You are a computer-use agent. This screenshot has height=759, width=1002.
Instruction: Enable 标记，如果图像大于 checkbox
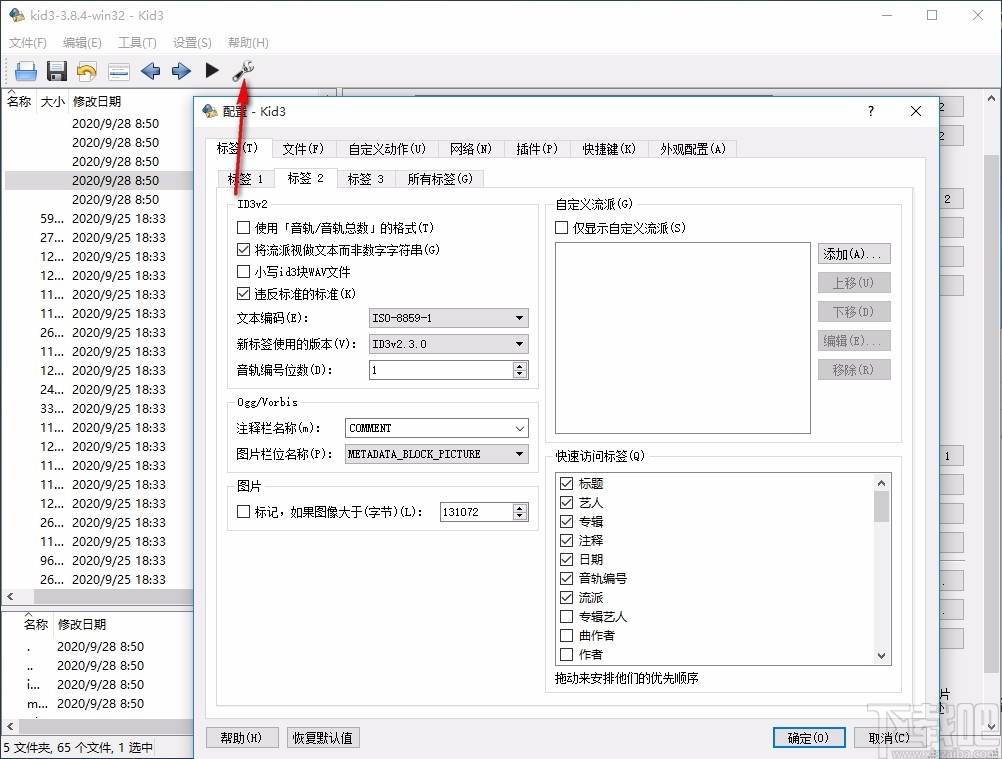pyautogui.click(x=243, y=511)
